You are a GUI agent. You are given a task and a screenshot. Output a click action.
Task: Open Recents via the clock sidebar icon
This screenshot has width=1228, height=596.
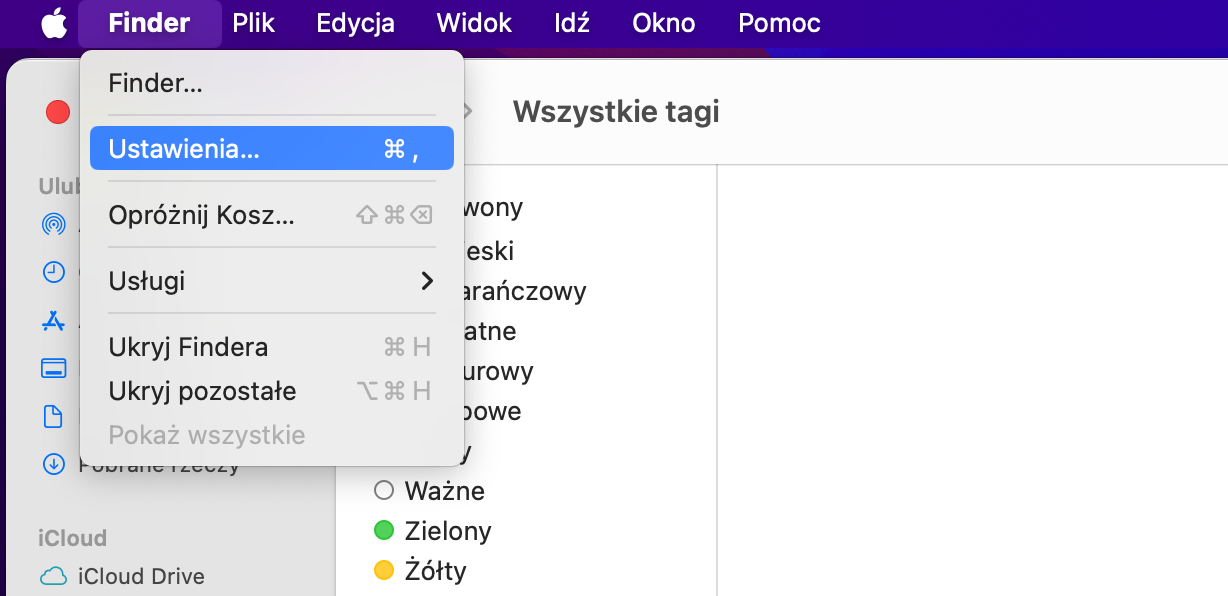(53, 272)
